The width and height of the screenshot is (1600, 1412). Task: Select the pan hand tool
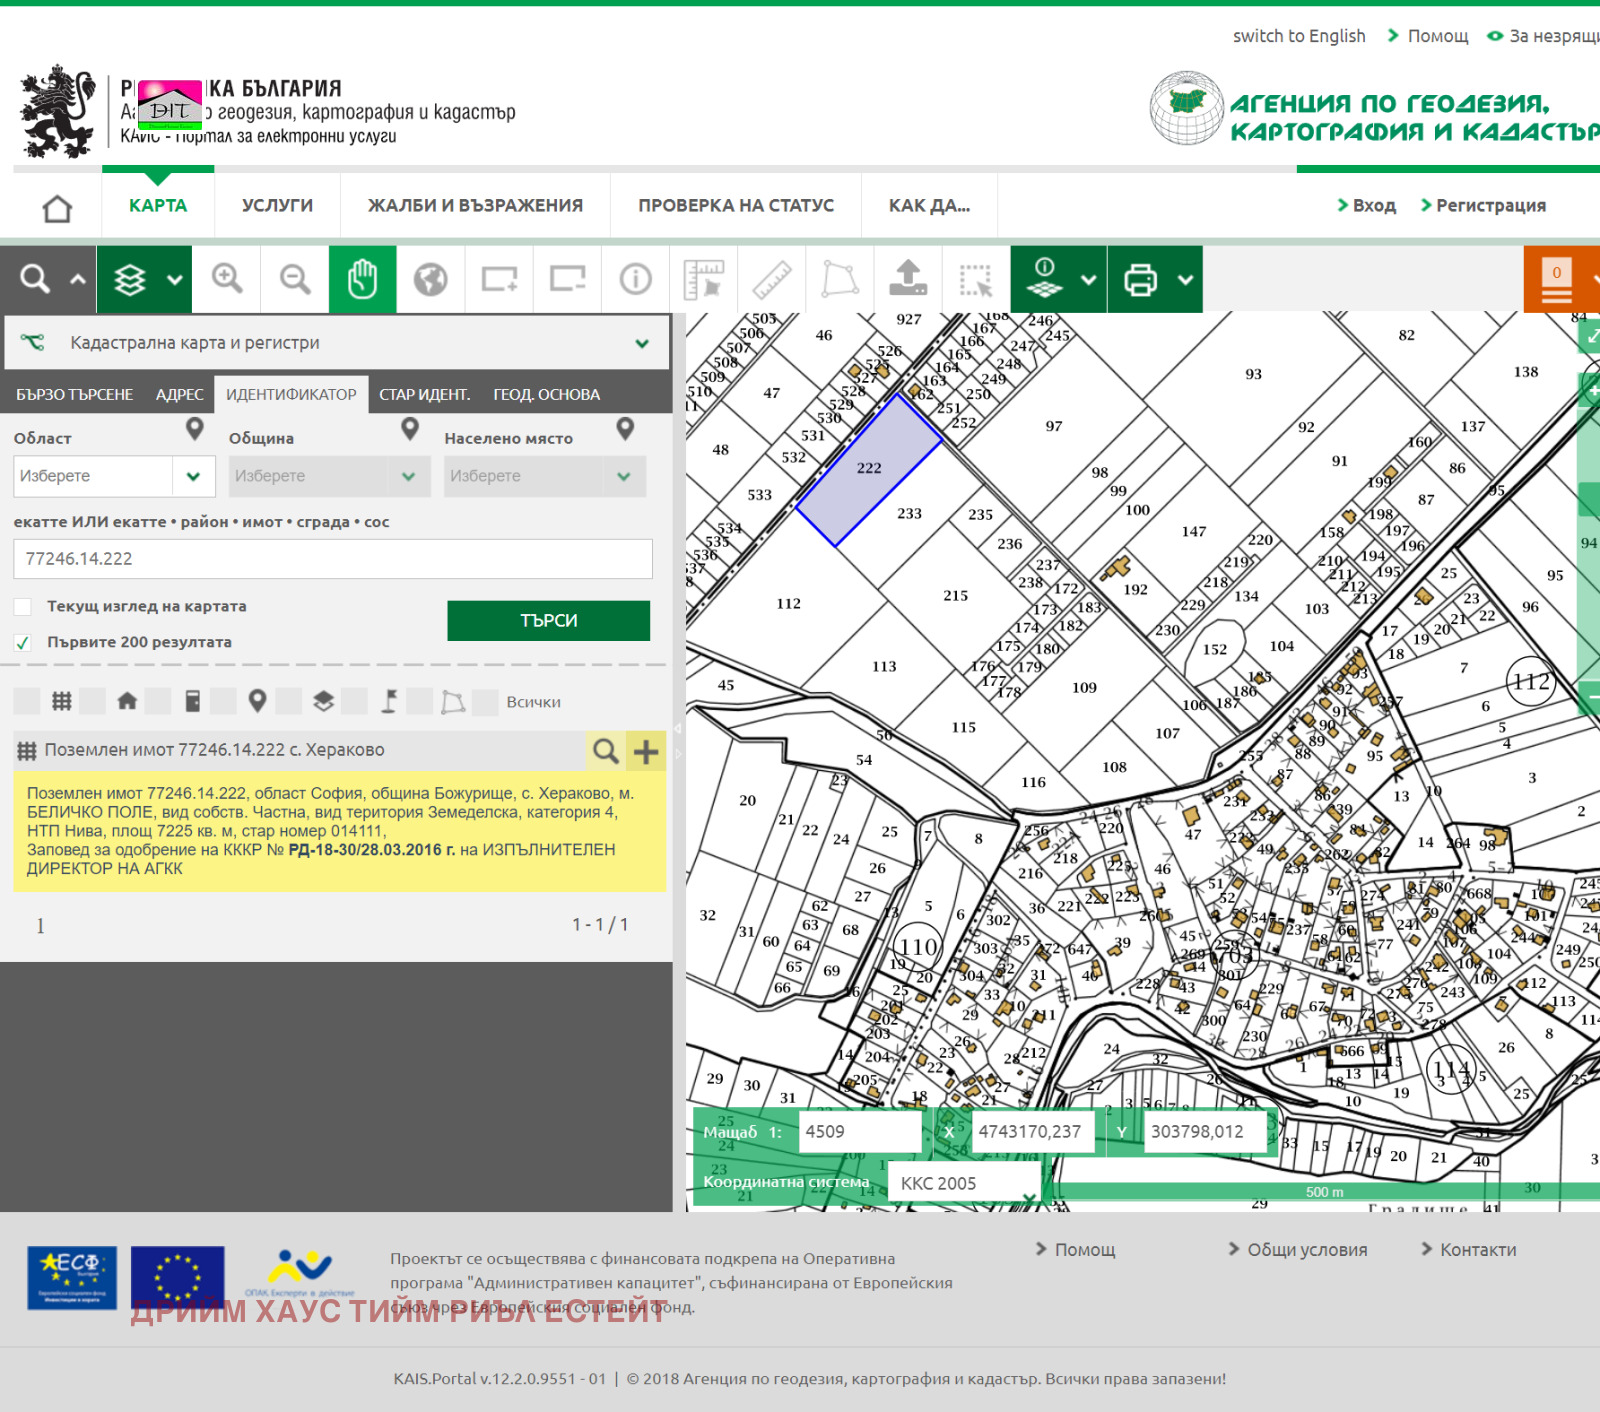click(362, 279)
